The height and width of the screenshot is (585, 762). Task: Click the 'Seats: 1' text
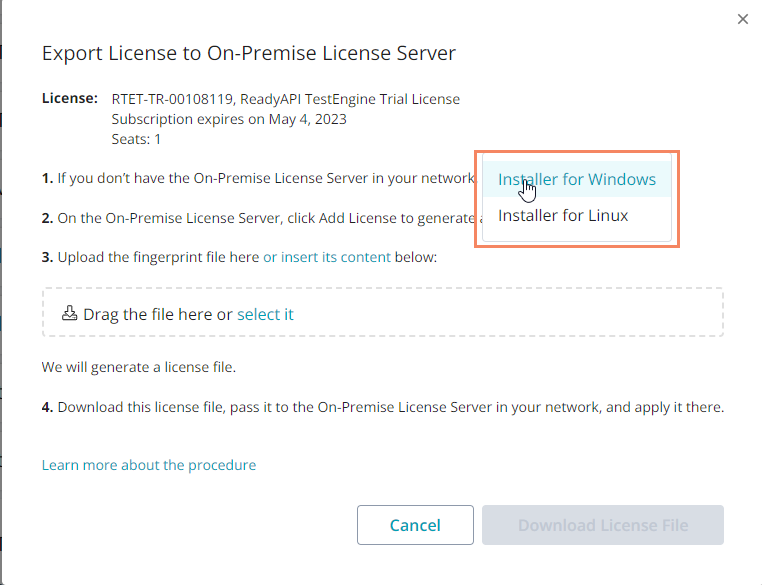(x=136, y=139)
